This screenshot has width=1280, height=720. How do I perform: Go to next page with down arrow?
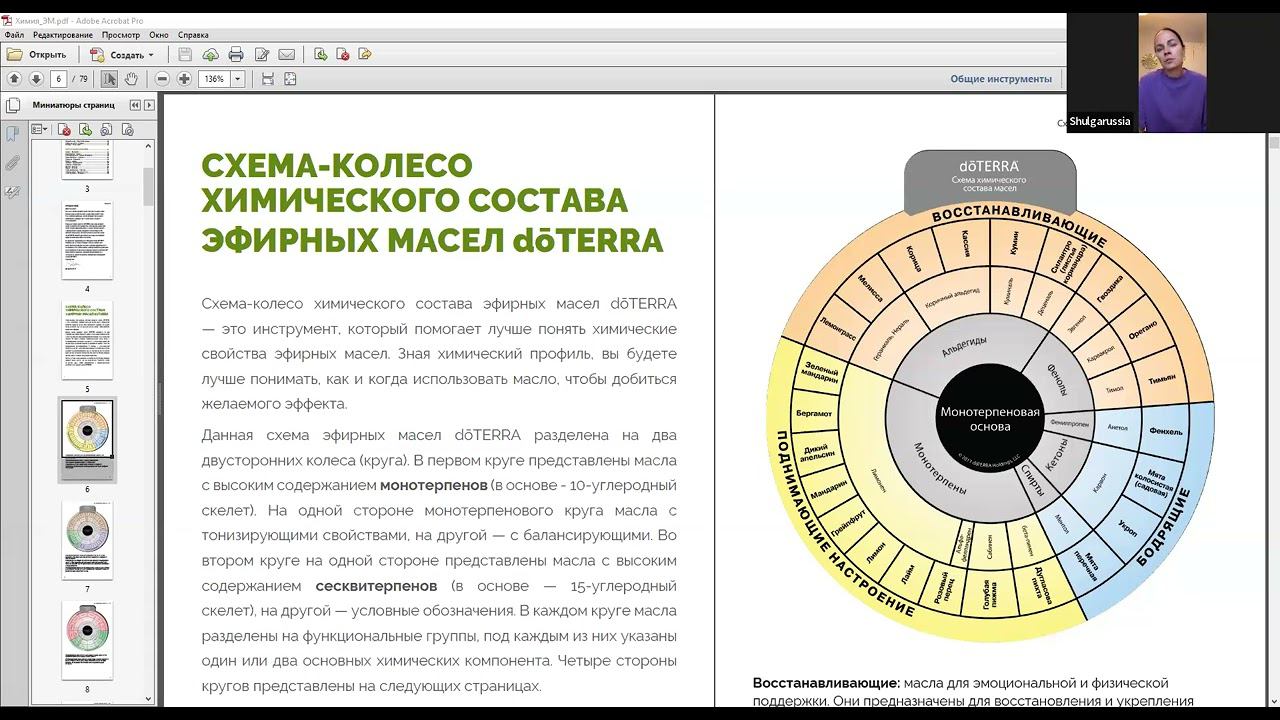click(x=36, y=79)
